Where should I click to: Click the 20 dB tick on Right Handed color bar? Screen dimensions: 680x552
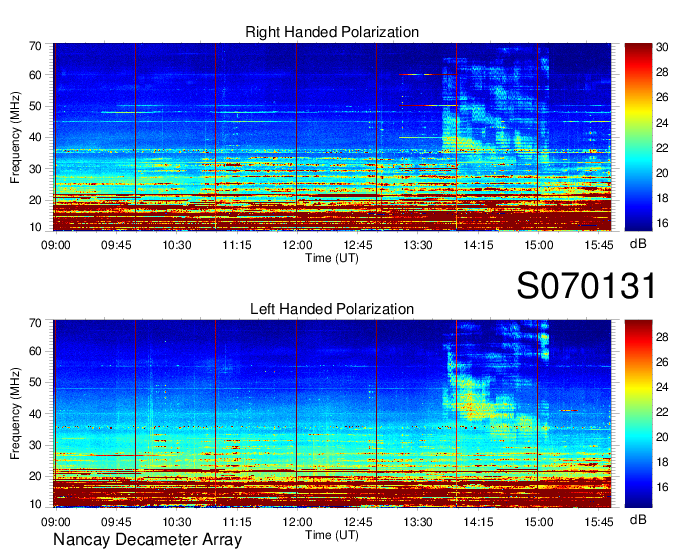click(x=662, y=173)
